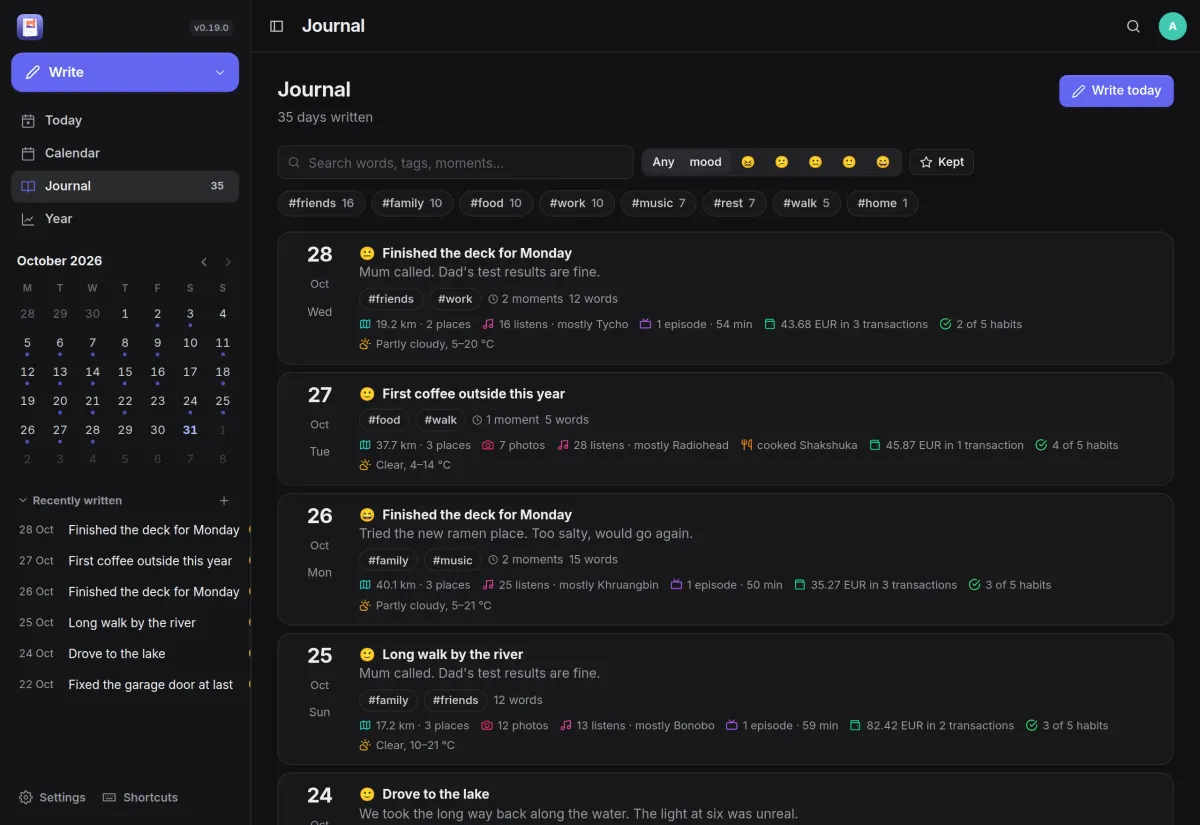
Task: Filter by the grinning mood emoji
Action: pos(883,162)
